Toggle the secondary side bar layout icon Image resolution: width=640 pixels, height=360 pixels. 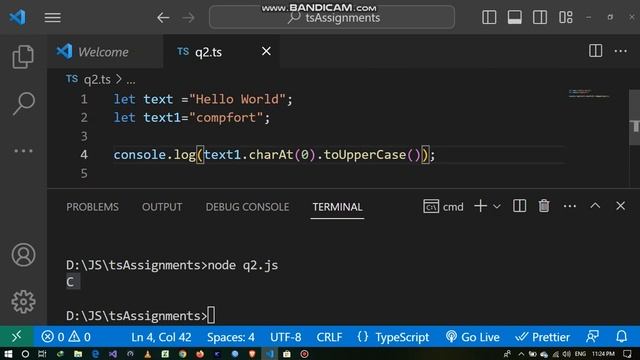[540, 17]
